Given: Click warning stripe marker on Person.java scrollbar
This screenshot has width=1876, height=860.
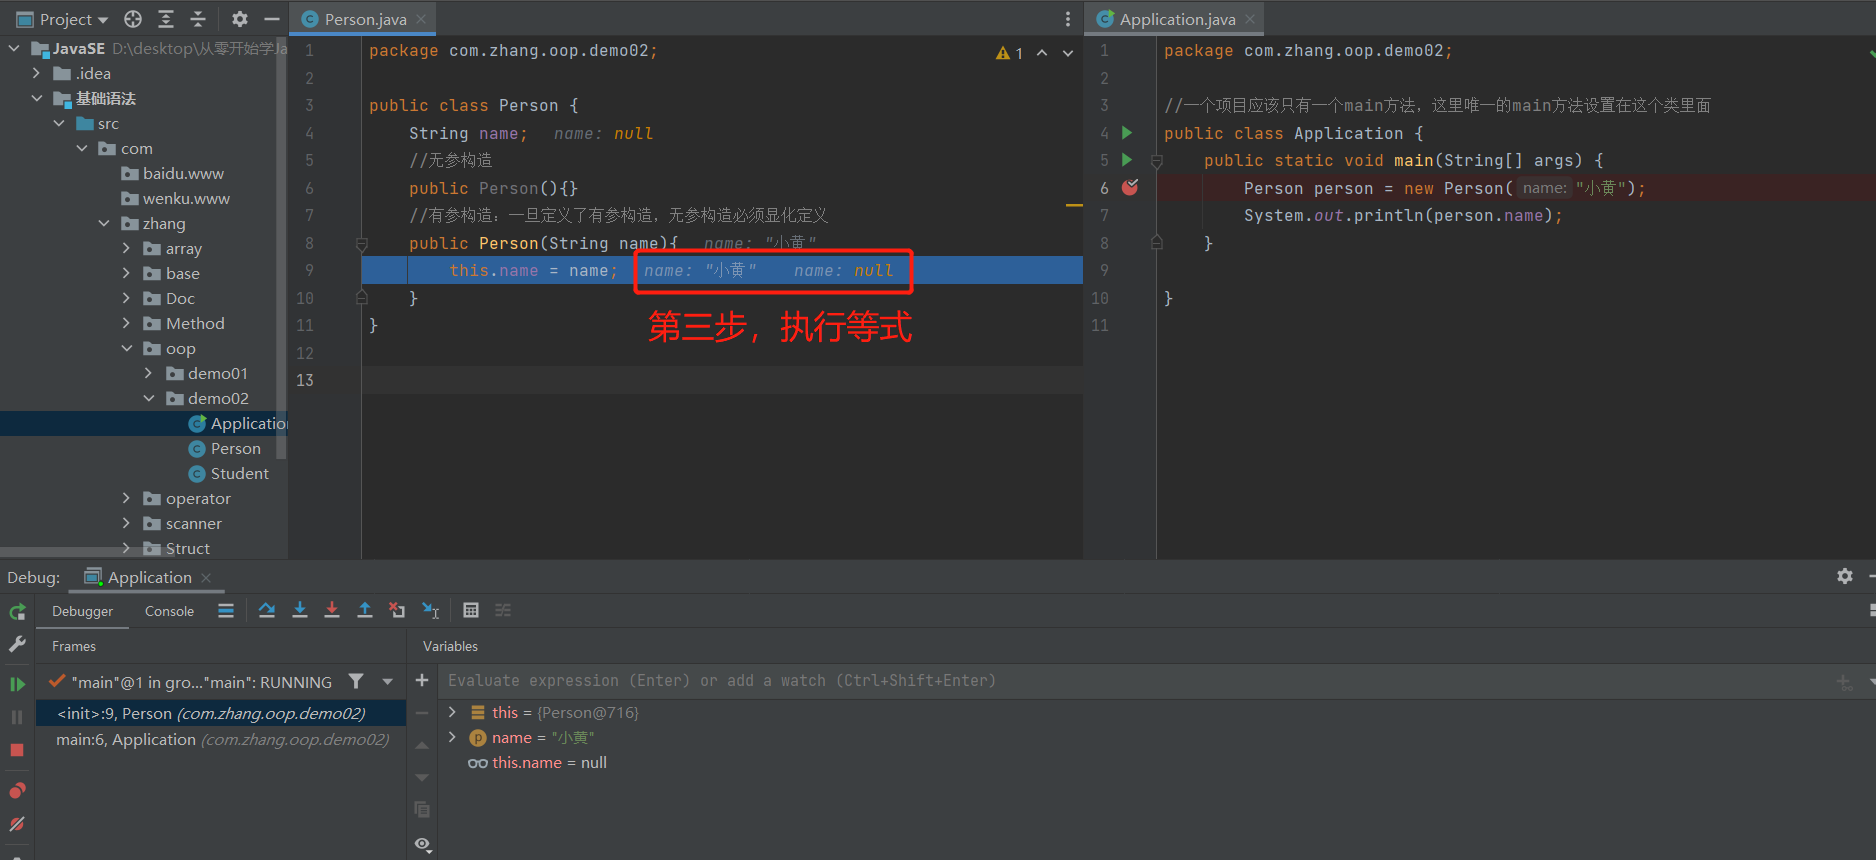Looking at the screenshot, I should (1075, 205).
